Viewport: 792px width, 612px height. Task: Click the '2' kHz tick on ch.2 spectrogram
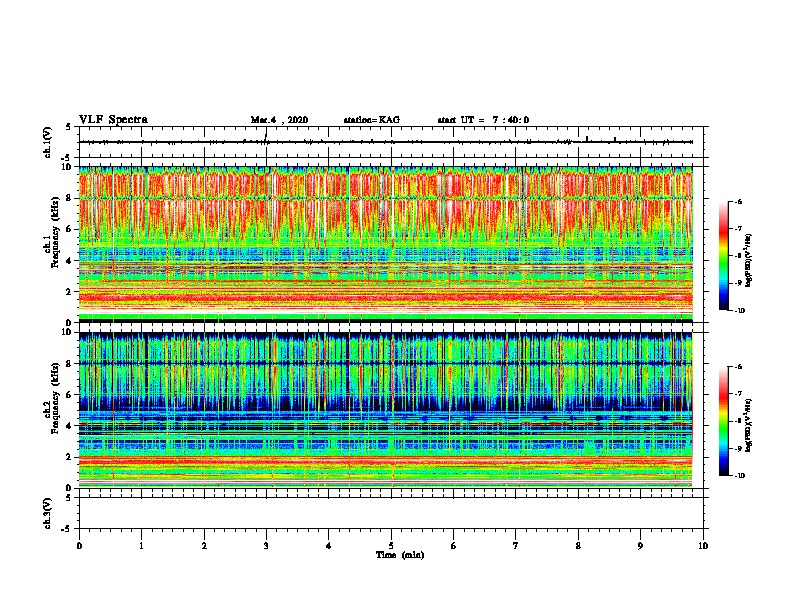coord(70,457)
